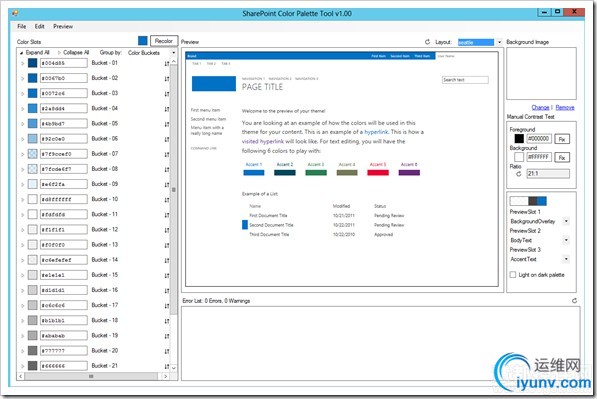
Task: Click the sort arrows icon for Bucket - 06
Action: tap(167, 139)
